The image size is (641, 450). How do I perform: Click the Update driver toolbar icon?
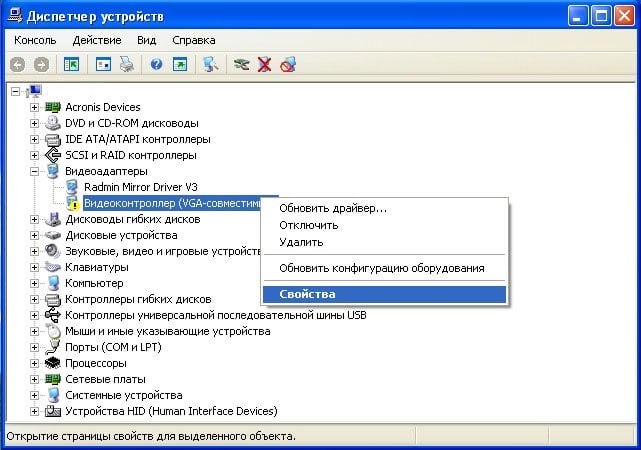point(241,64)
